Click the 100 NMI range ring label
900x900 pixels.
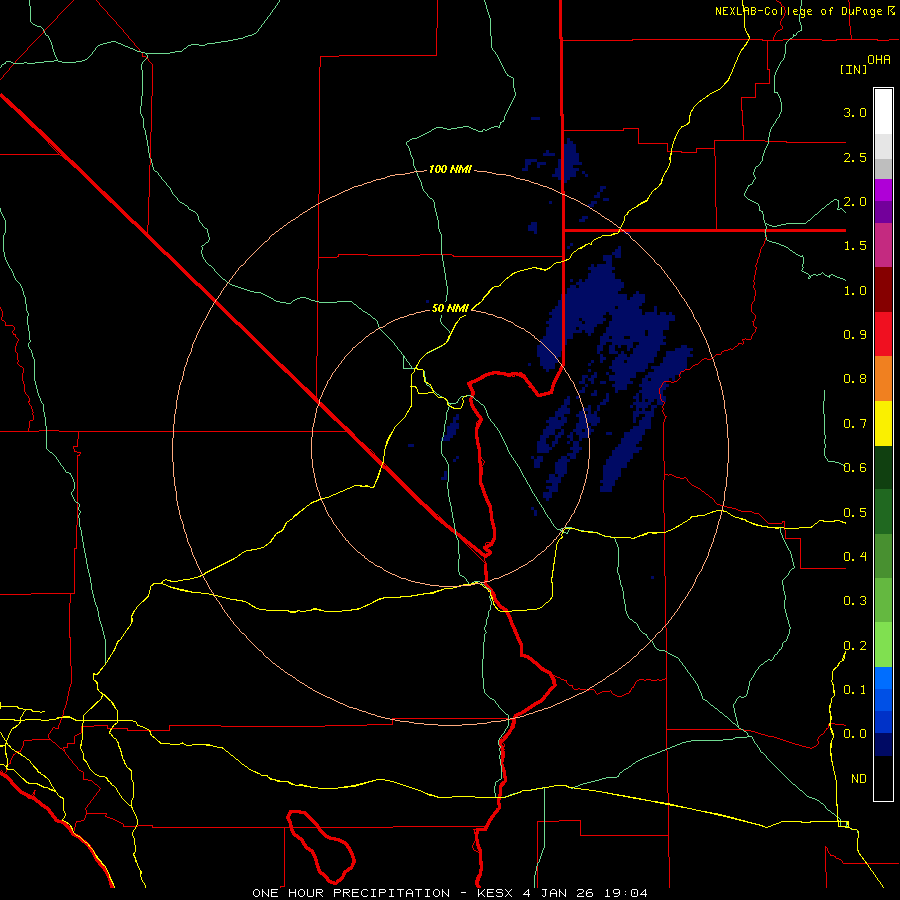[450, 169]
